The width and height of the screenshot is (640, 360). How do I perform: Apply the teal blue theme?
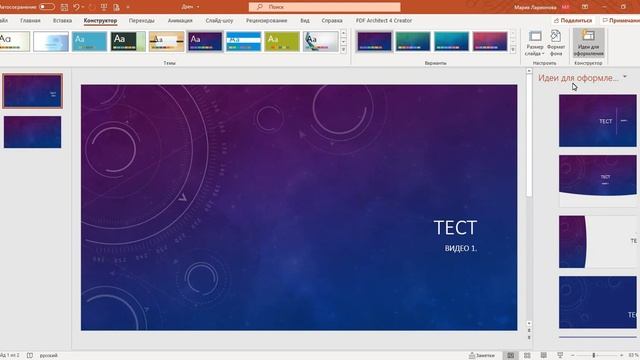[89, 41]
